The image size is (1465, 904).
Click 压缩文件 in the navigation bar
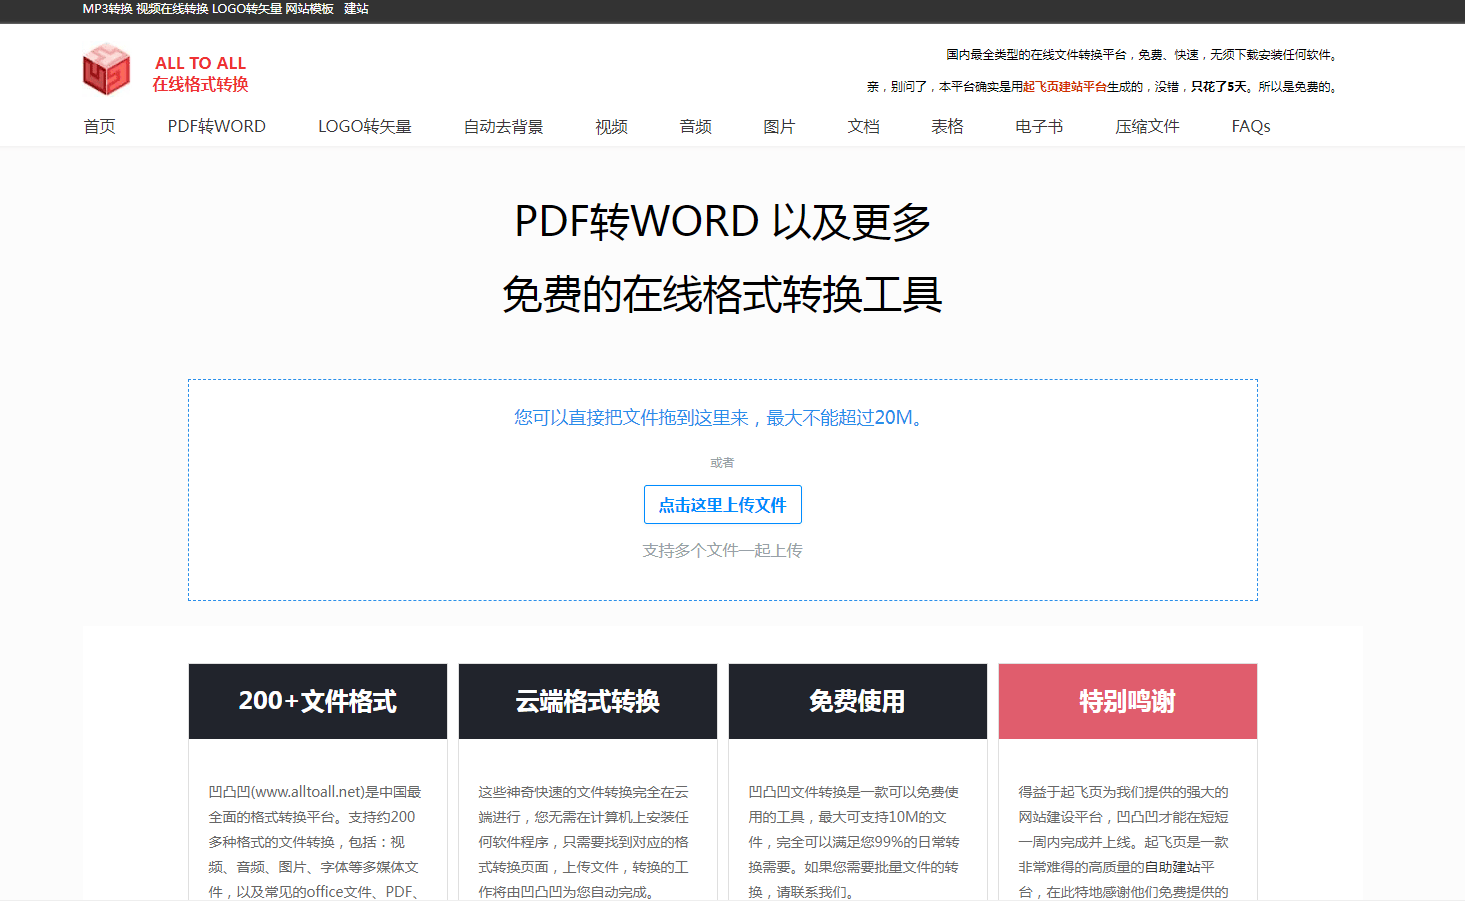tap(1147, 126)
